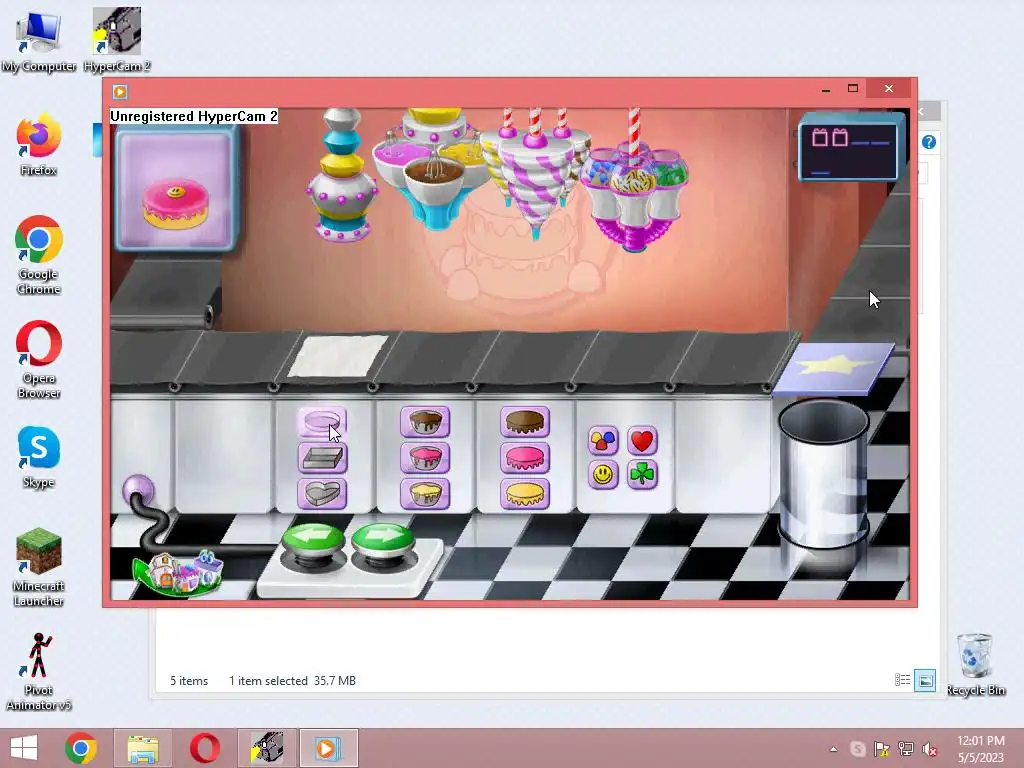
Task: Choose the pink strawberry batter bowl
Action: click(425, 458)
